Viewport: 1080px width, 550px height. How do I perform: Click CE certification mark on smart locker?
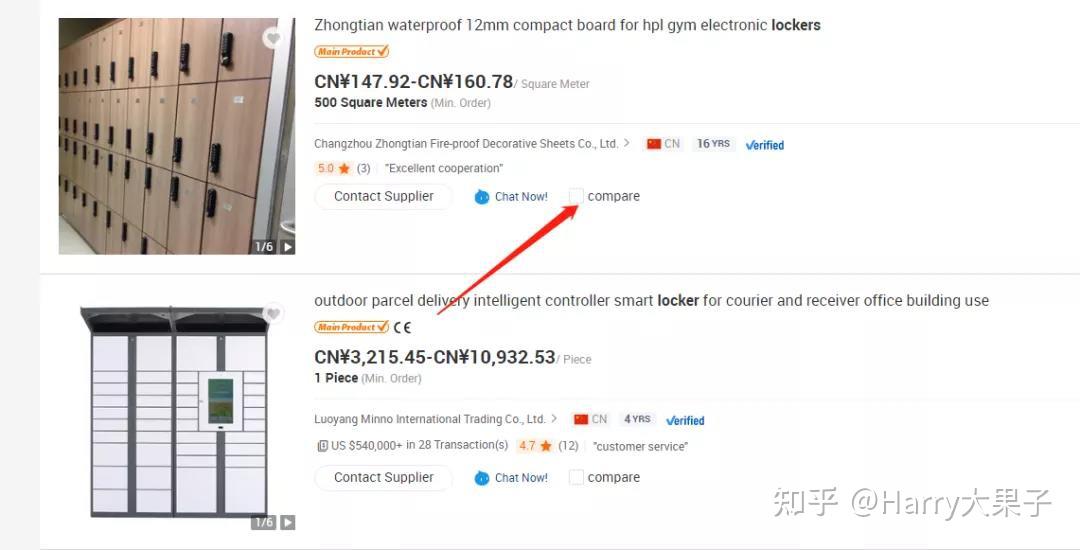click(402, 328)
